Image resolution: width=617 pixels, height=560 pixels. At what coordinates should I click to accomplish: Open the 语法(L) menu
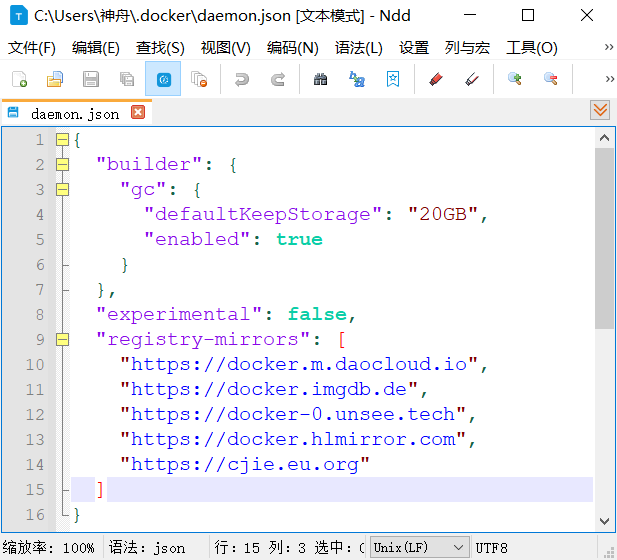tap(358, 48)
